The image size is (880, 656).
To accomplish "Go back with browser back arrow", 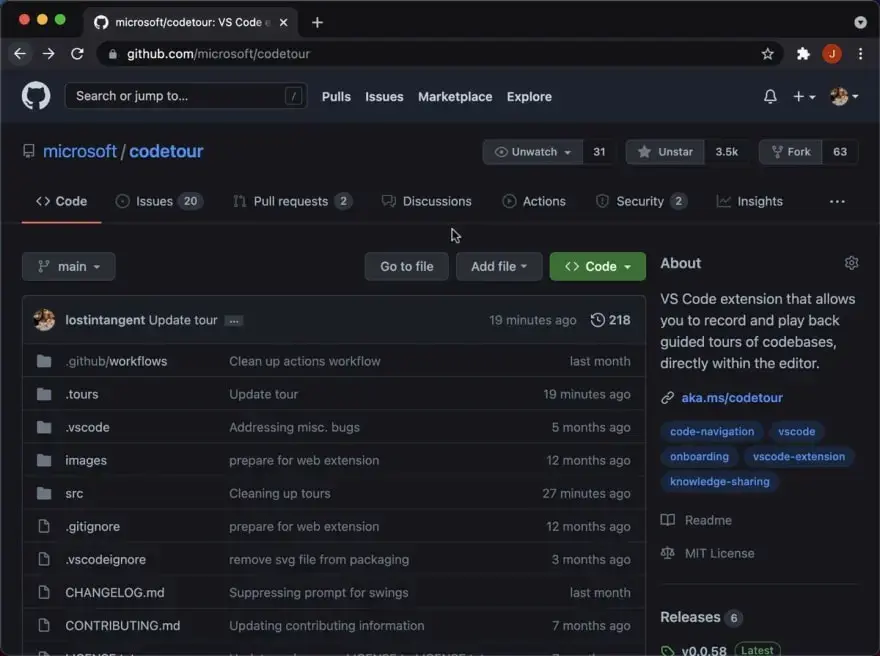I will (x=20, y=54).
